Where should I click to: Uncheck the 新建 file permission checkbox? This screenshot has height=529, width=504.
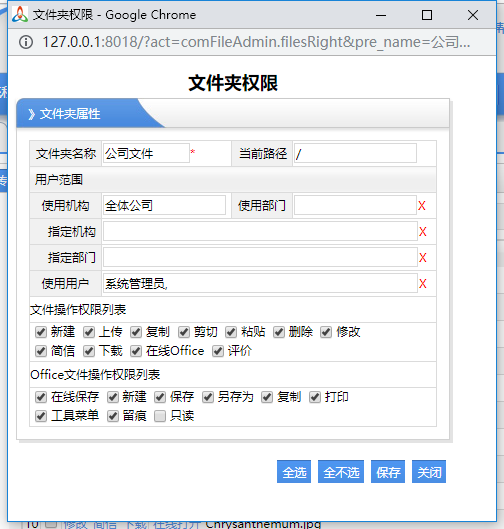coord(41,332)
